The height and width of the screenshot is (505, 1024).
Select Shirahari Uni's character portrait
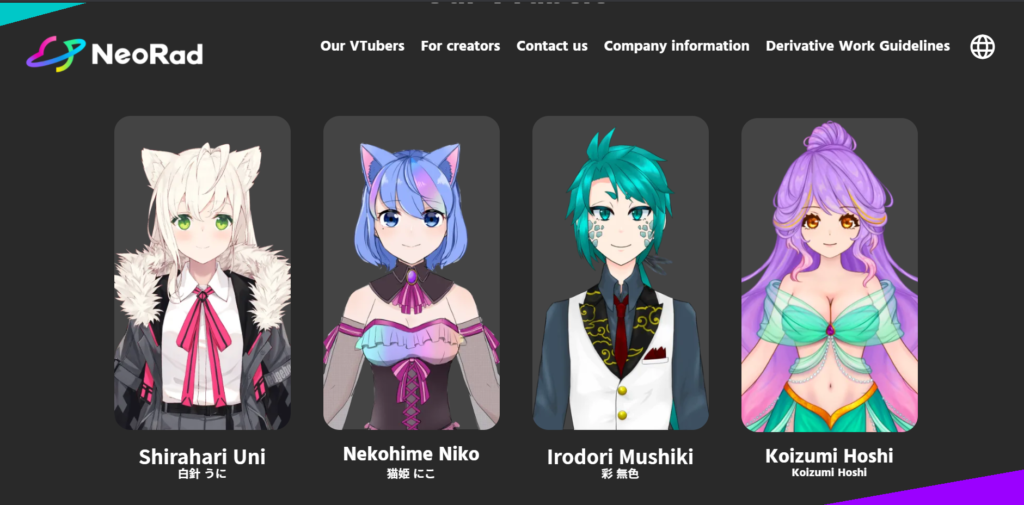coord(202,273)
